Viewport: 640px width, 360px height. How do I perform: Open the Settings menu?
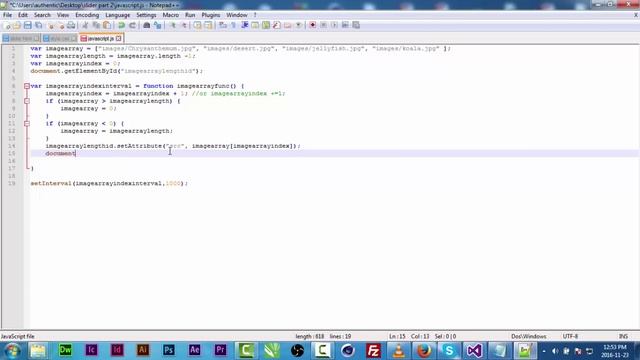tap(146, 15)
